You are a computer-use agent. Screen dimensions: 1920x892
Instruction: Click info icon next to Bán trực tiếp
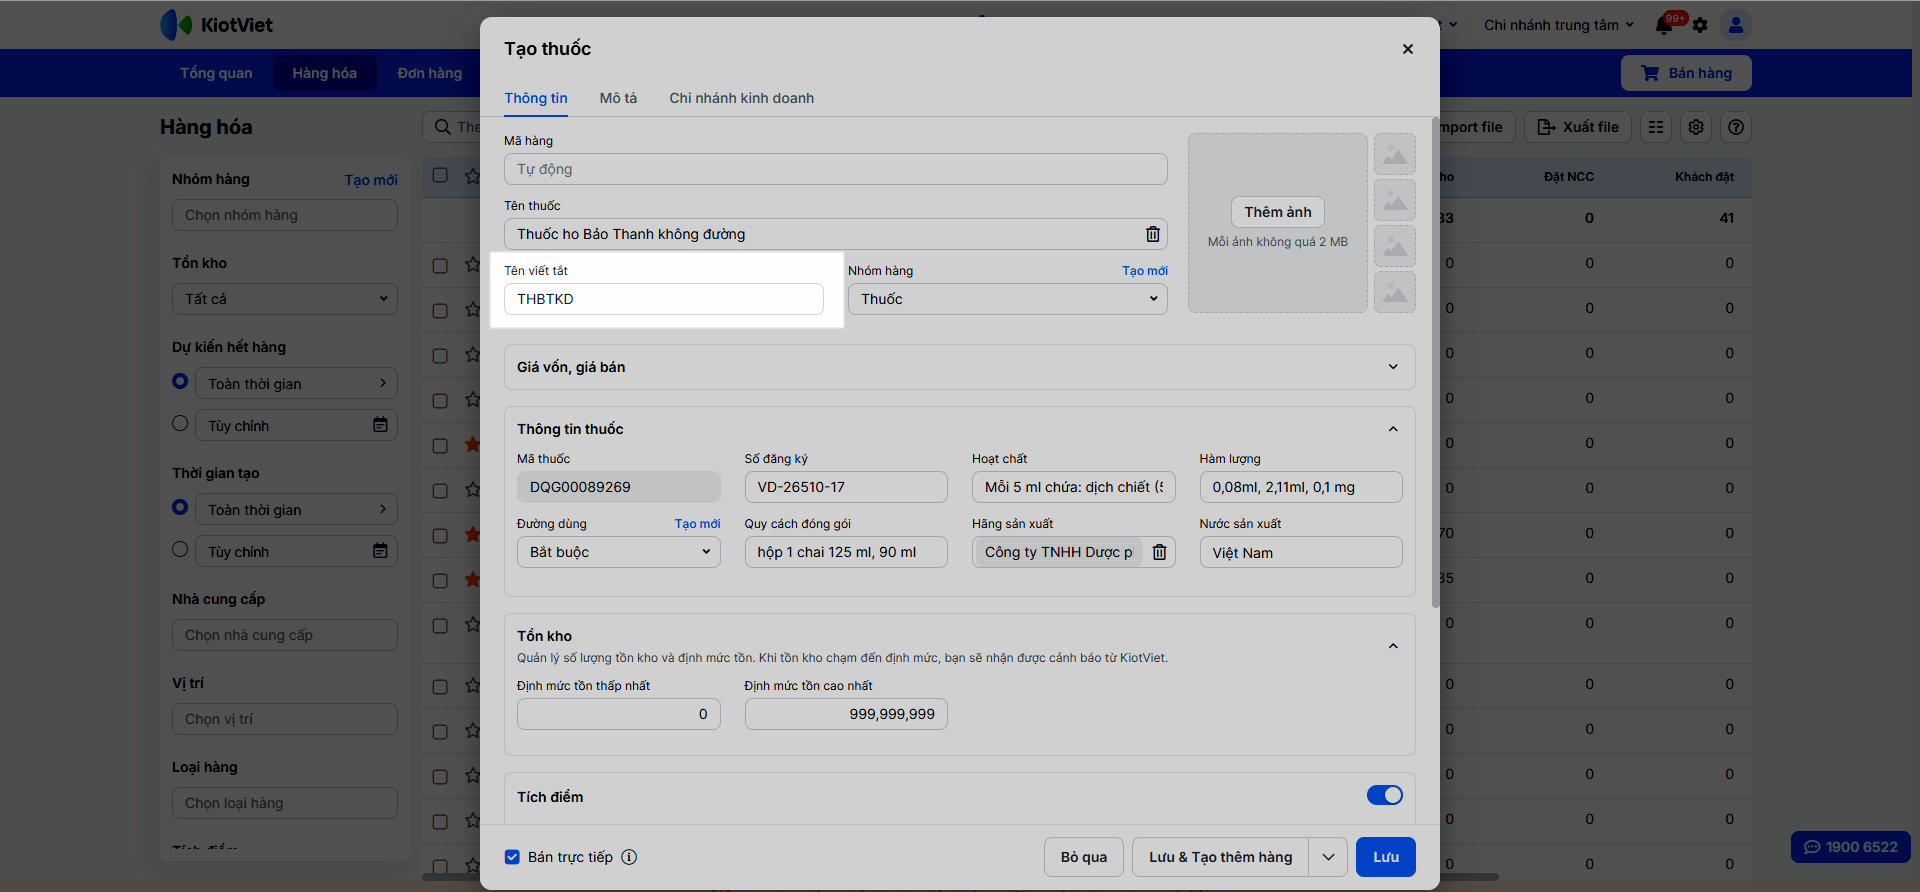coord(629,857)
